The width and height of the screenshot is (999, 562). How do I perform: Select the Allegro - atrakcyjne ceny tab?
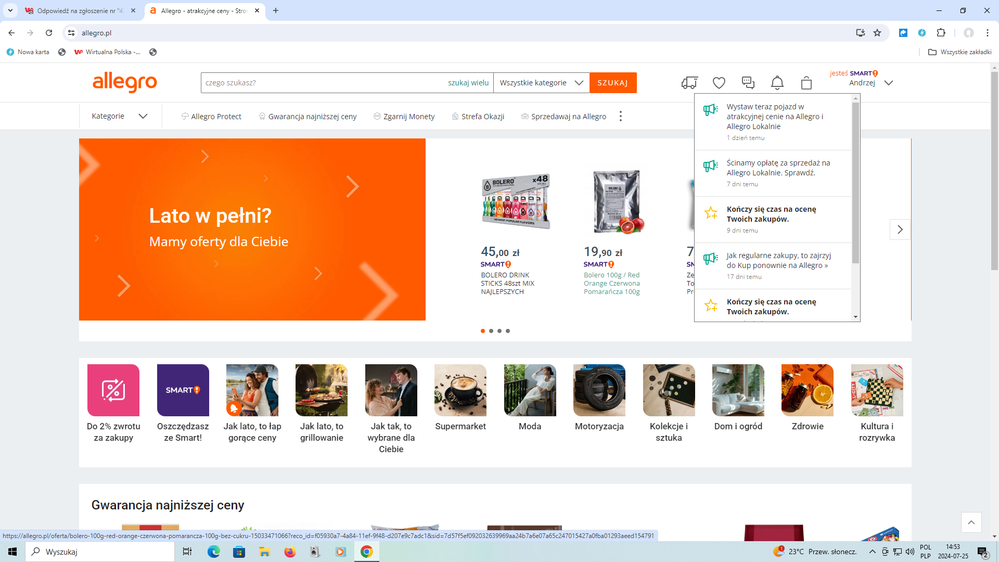click(205, 11)
